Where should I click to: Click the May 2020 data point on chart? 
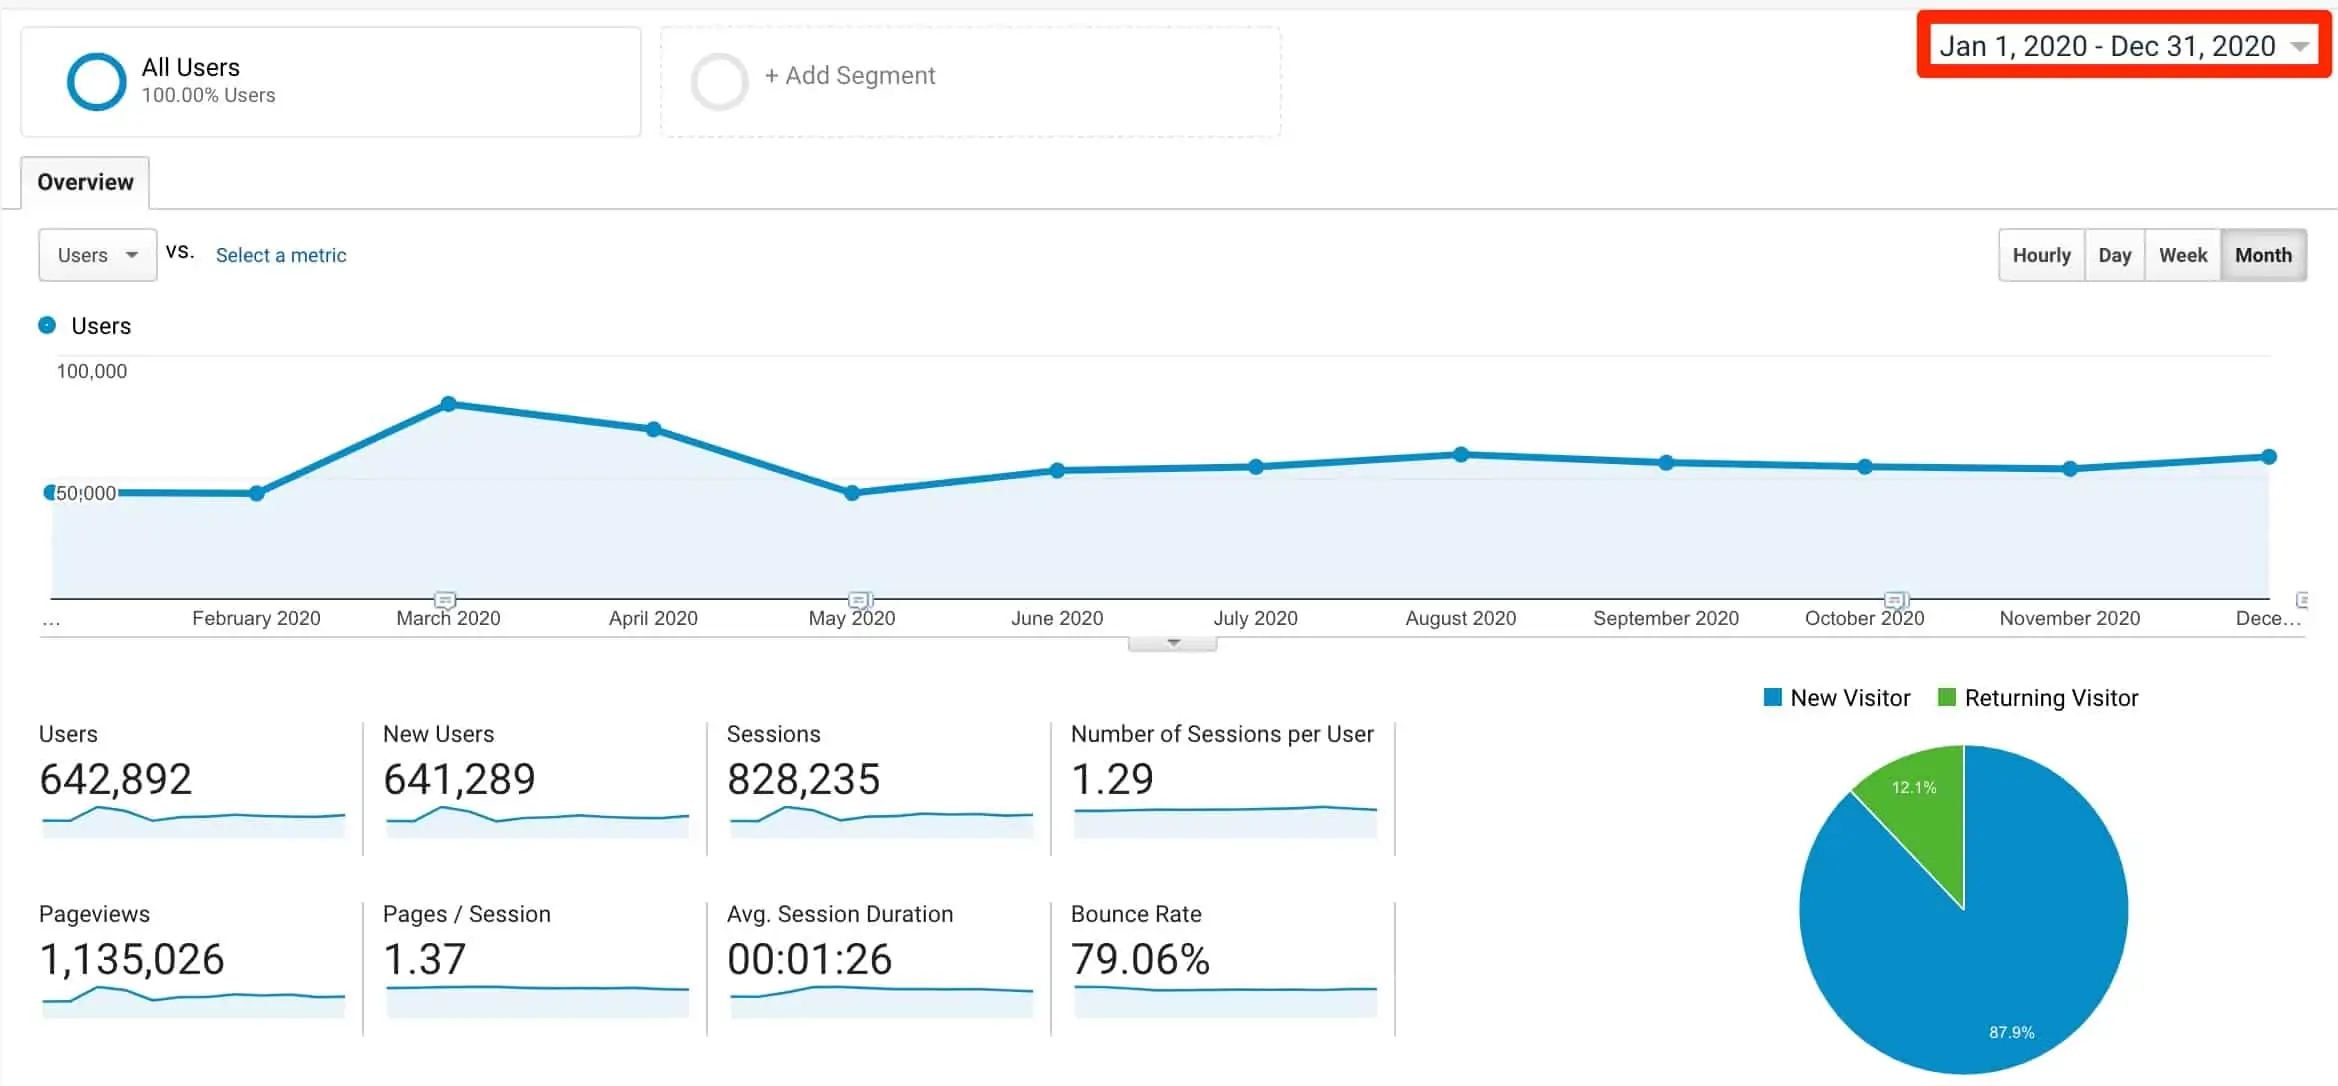(x=852, y=493)
